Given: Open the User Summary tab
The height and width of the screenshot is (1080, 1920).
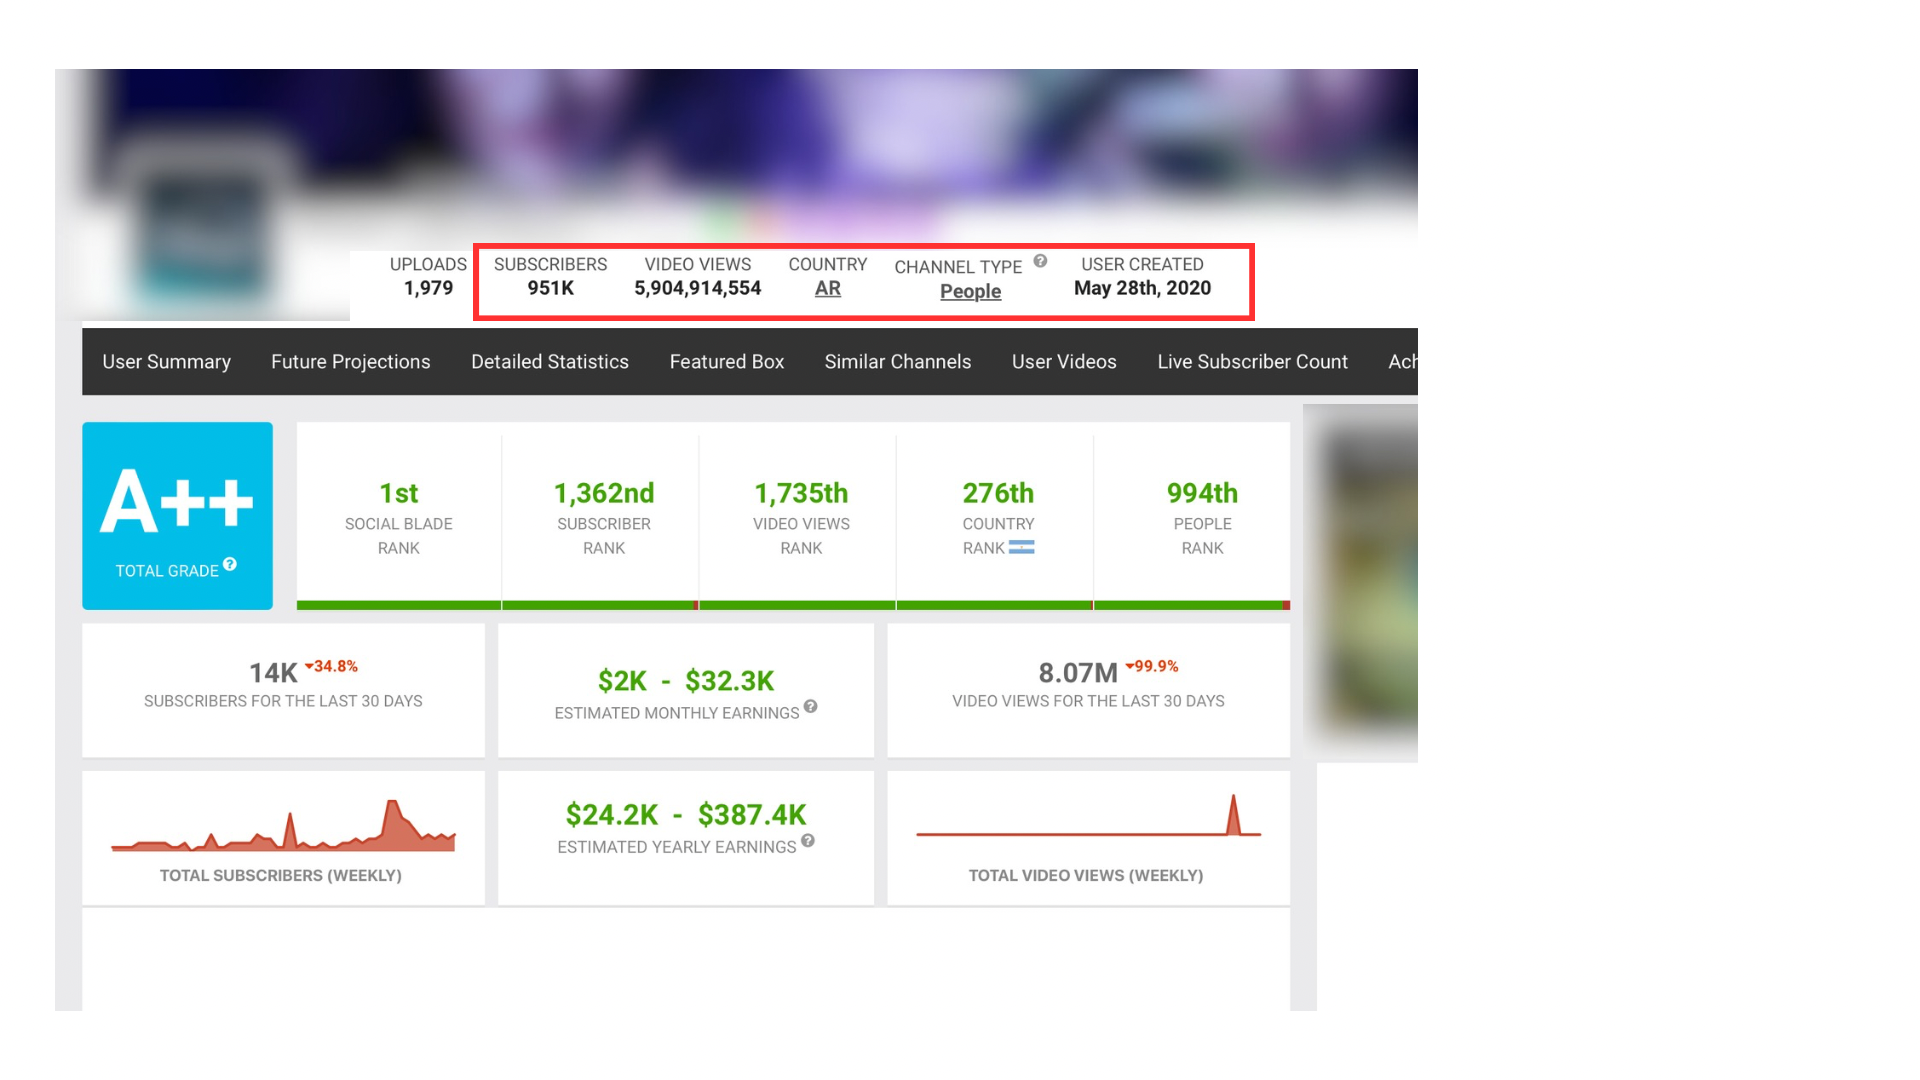Looking at the screenshot, I should click(166, 362).
